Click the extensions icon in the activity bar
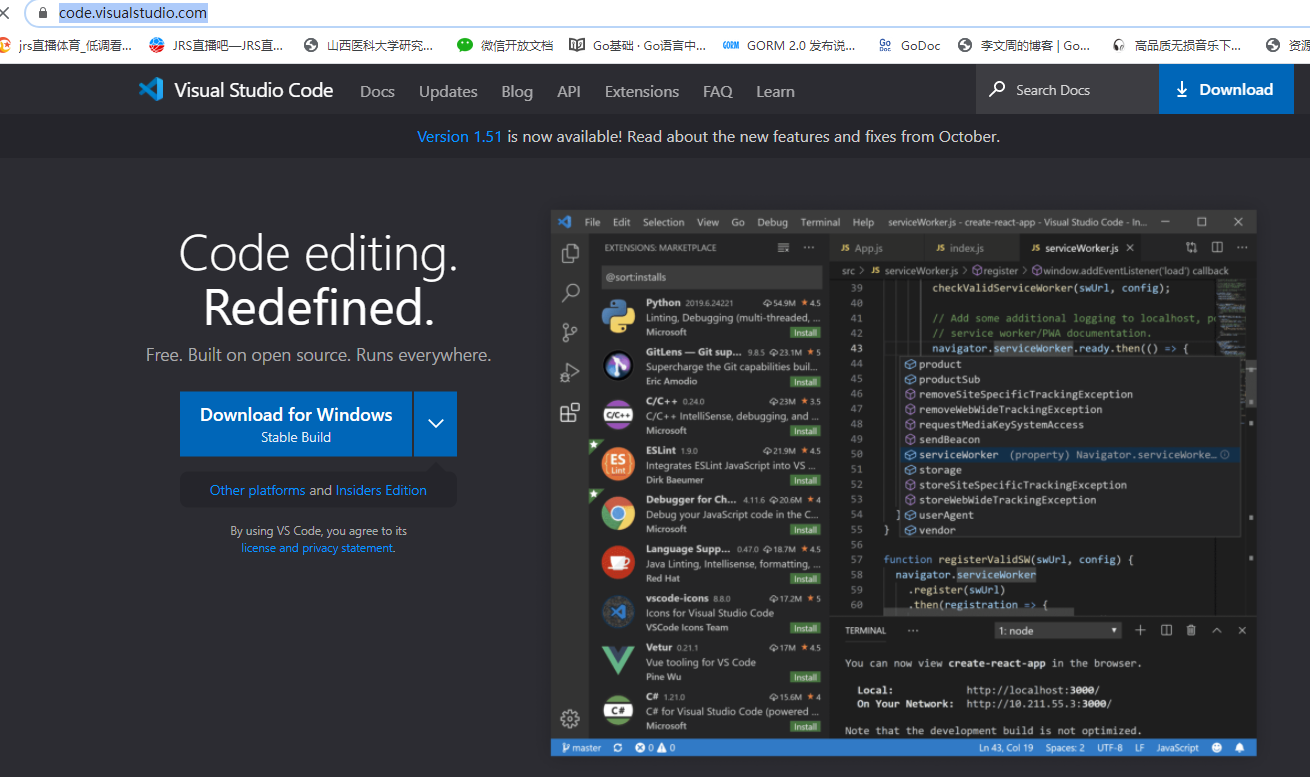This screenshot has width=1310, height=777. pos(570,413)
